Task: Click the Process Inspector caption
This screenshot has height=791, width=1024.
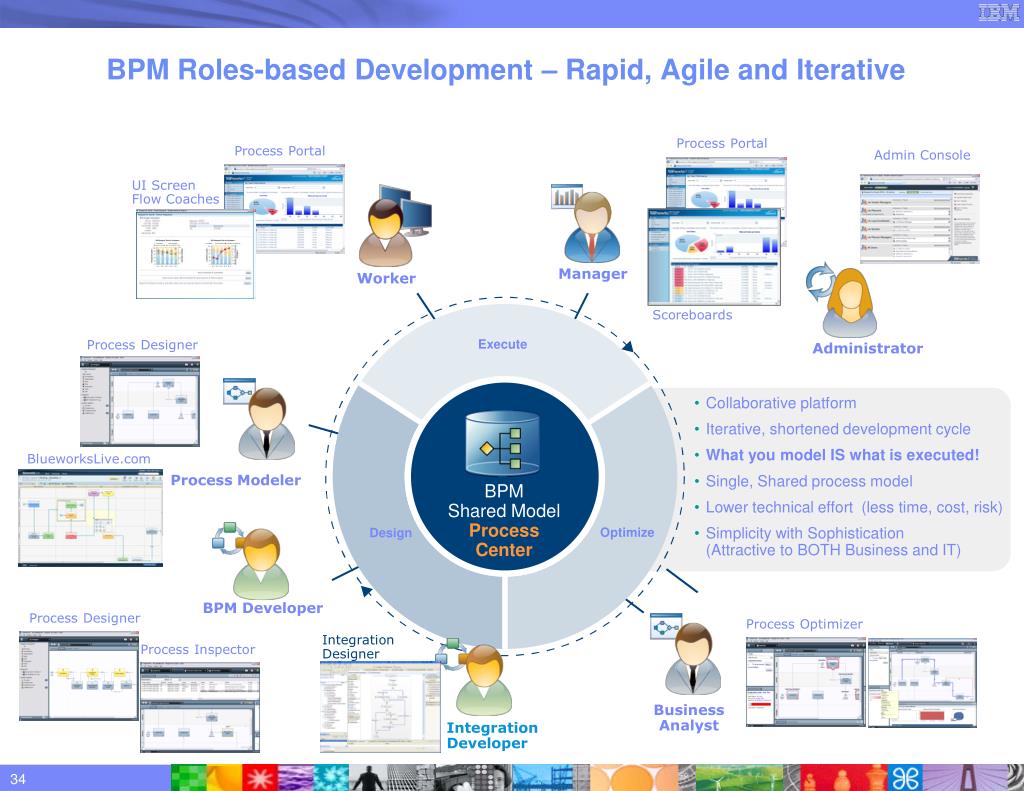Action: click(x=197, y=649)
